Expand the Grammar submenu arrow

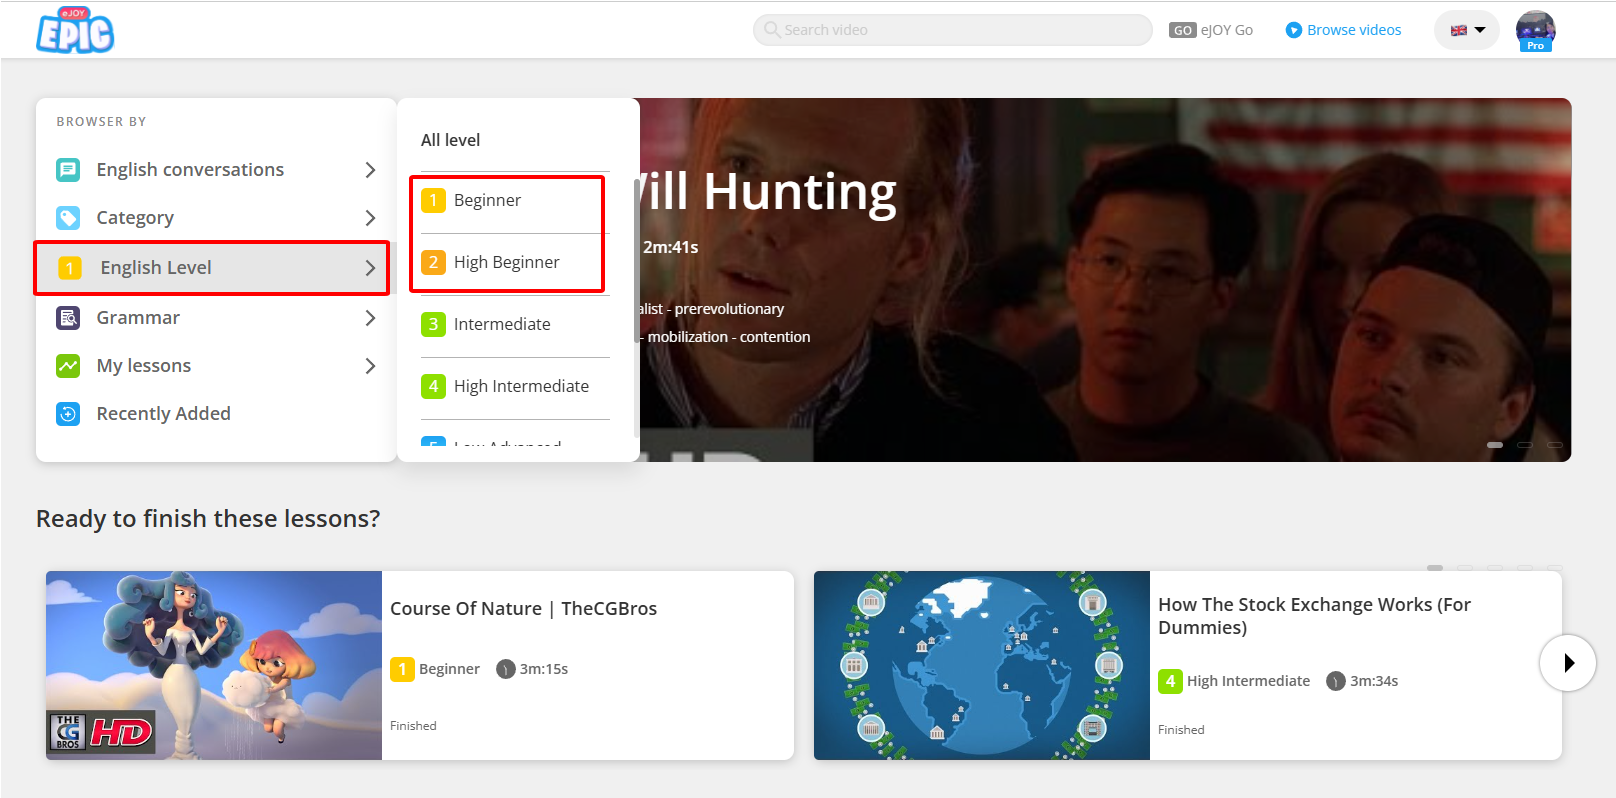pyautogui.click(x=370, y=318)
